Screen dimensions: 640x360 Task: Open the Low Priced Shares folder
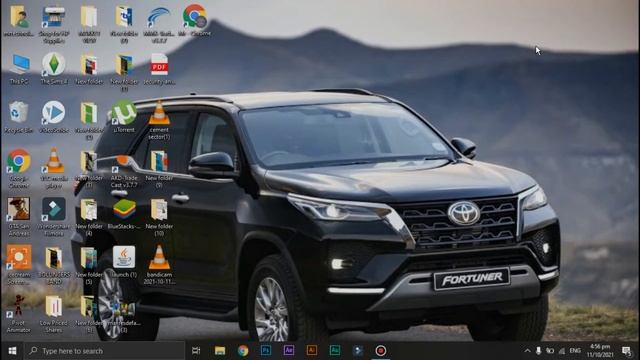click(54, 313)
